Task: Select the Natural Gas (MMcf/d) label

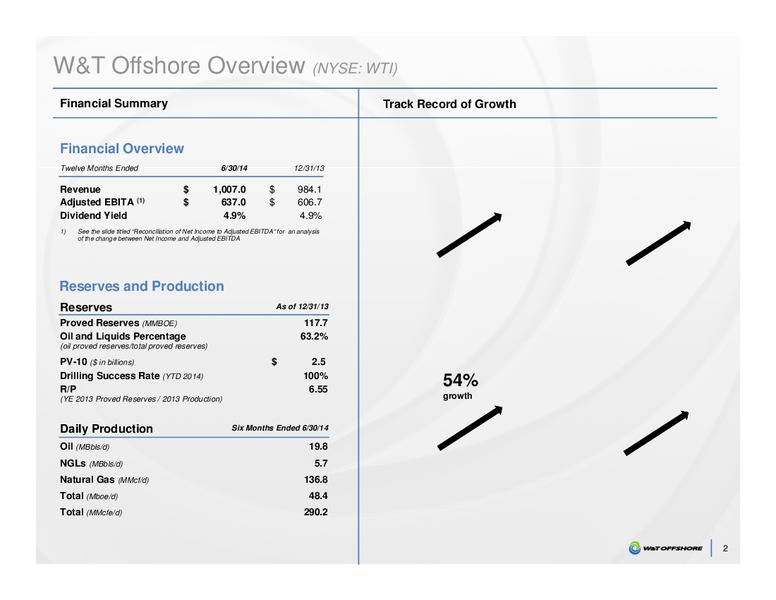Action: 104,480
